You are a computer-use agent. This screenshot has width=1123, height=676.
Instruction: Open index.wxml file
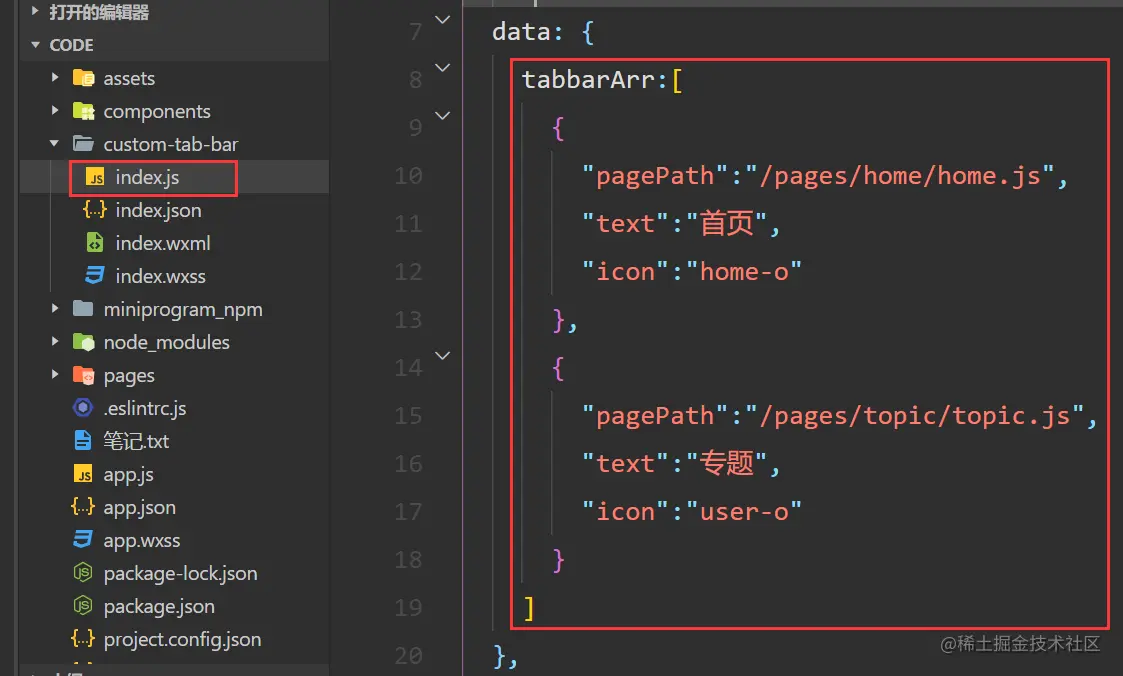click(163, 243)
